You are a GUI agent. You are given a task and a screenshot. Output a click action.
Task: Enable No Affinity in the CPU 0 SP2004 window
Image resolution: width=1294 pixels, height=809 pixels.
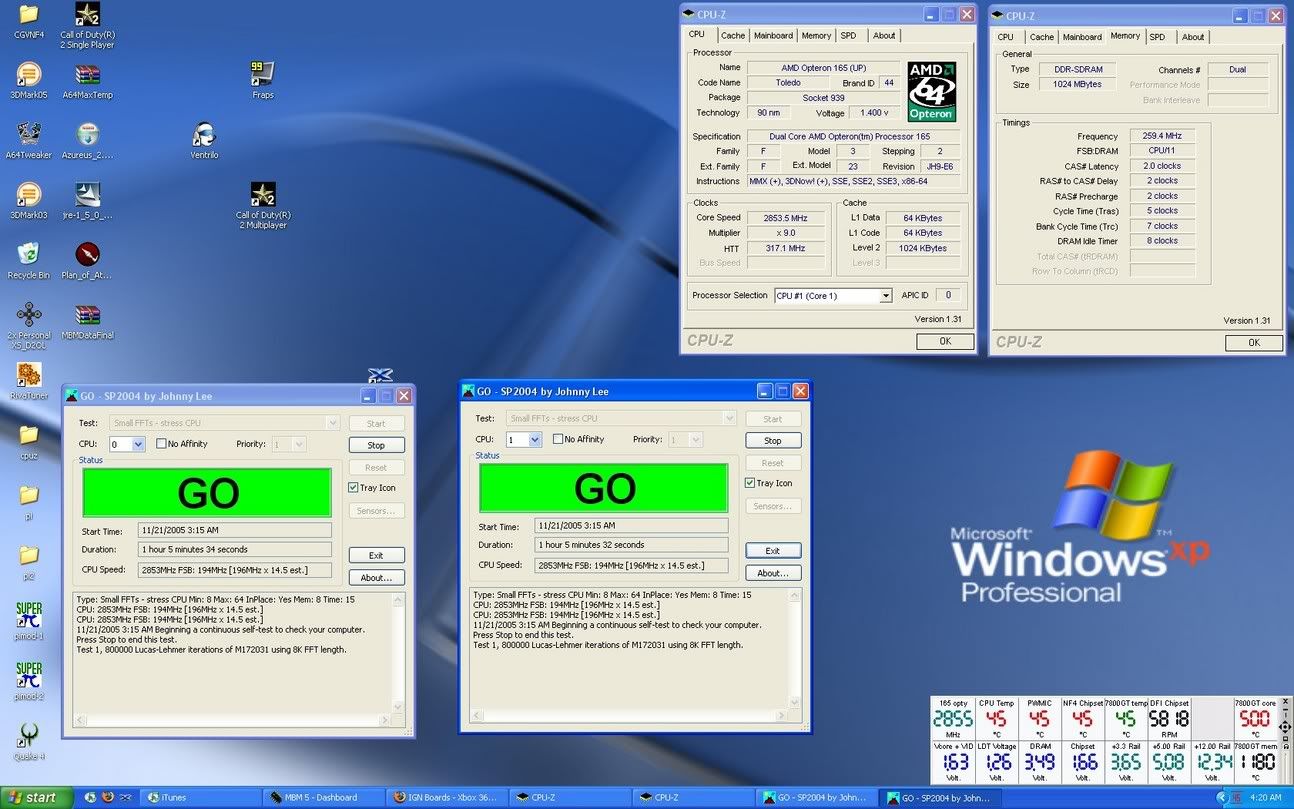pos(162,444)
